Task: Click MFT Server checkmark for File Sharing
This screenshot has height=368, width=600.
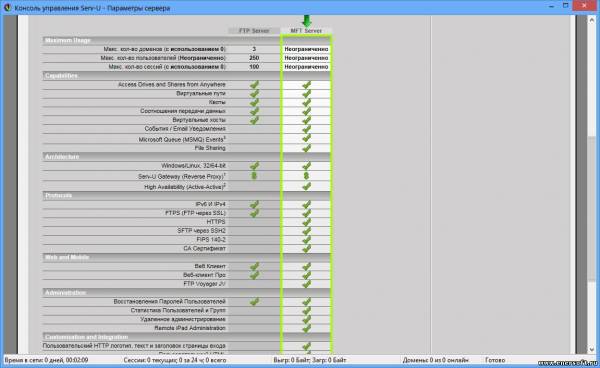Action: point(306,148)
